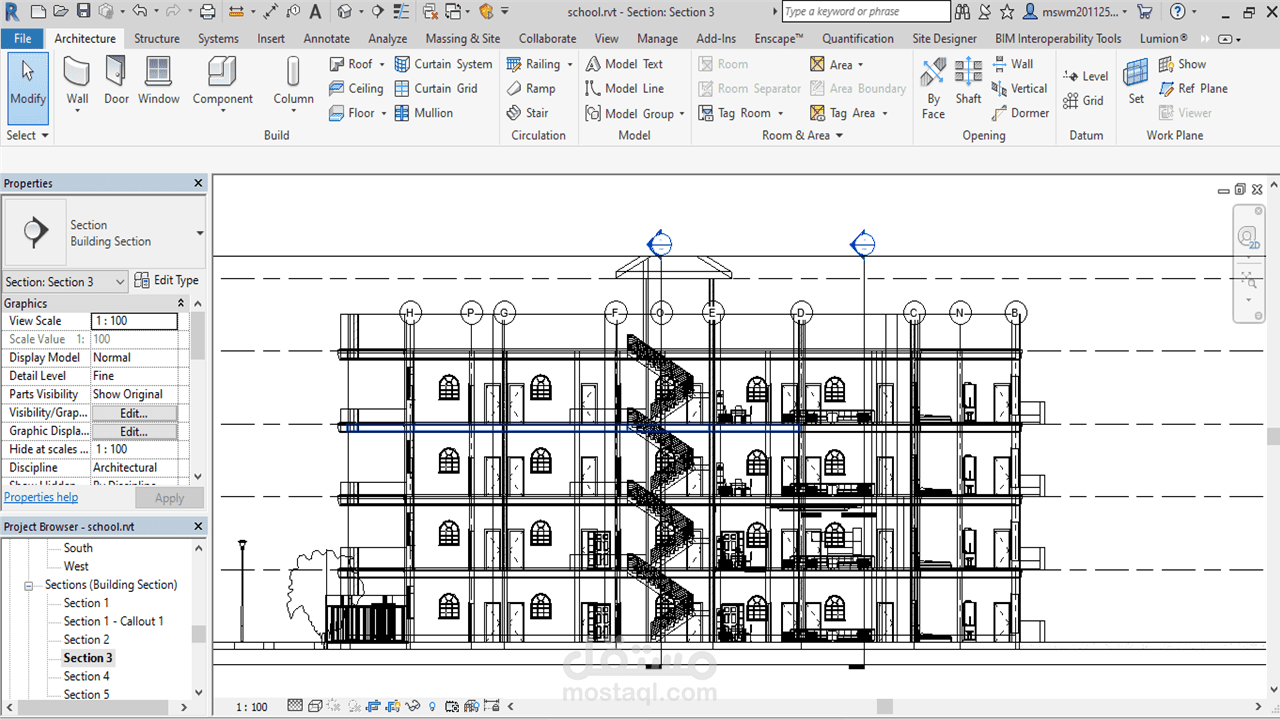Open the Railing dropdown arrow

tap(570, 64)
